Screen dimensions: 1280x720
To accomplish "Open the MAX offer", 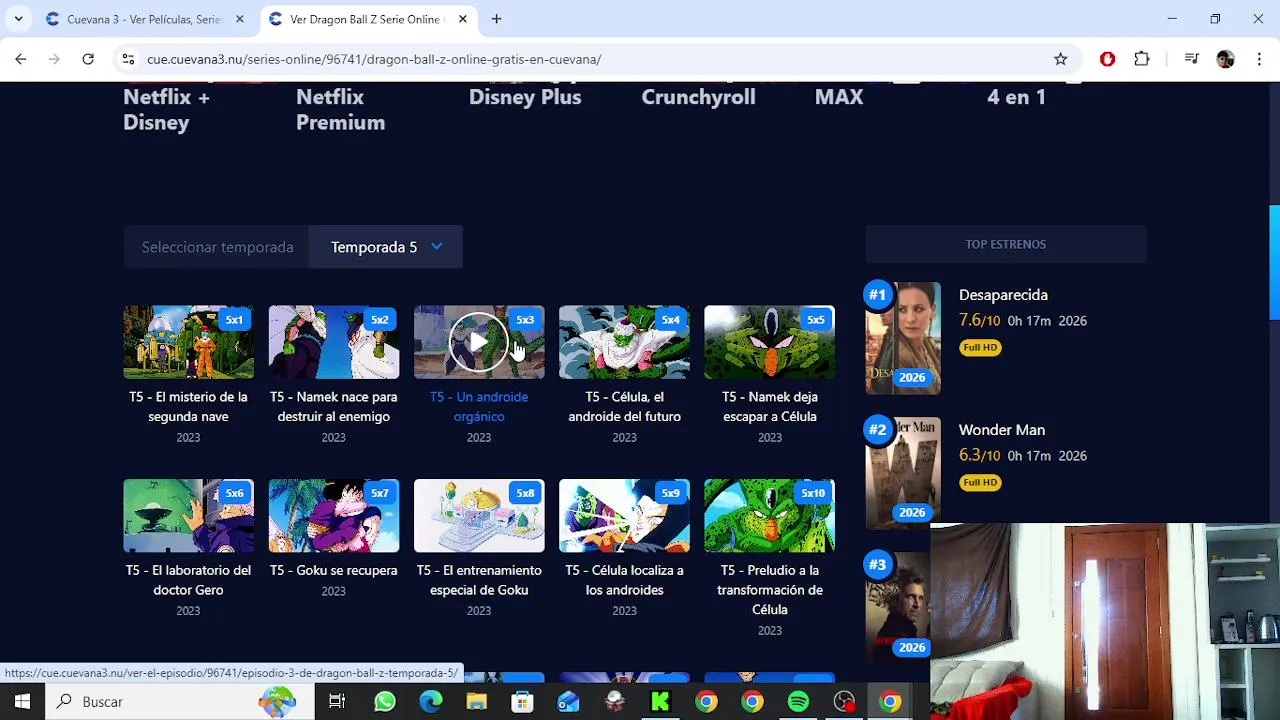I will click(x=839, y=97).
